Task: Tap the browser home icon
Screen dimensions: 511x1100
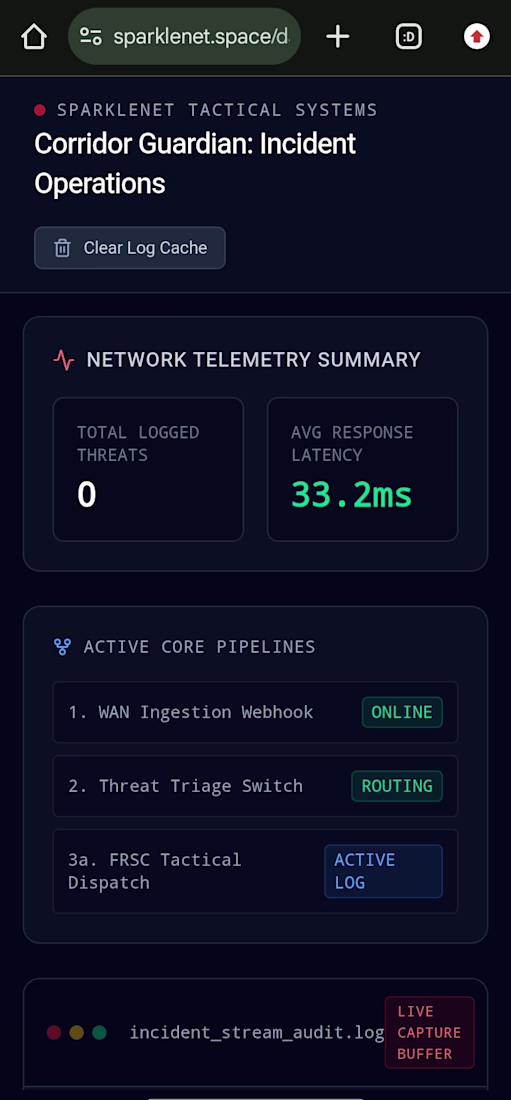Action: (34, 36)
